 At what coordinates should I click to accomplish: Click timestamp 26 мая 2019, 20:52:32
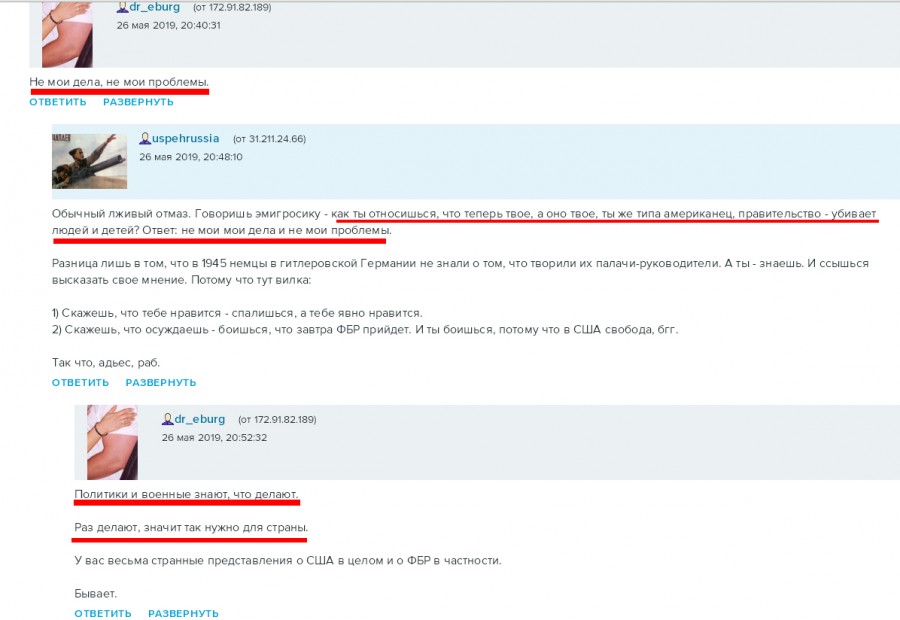click(x=214, y=437)
